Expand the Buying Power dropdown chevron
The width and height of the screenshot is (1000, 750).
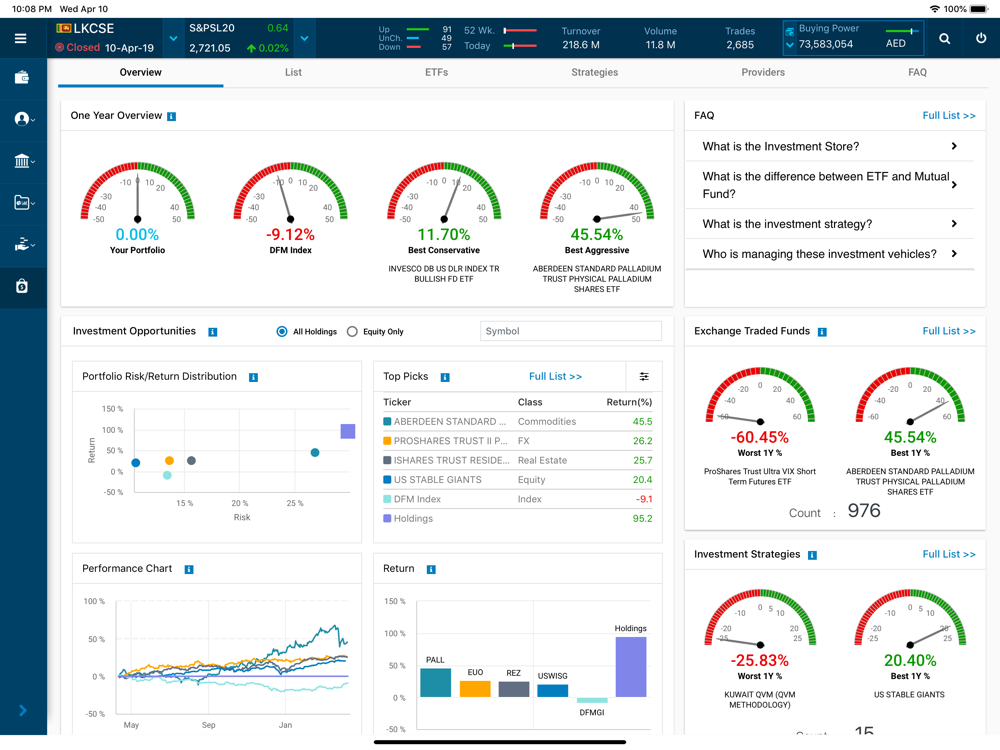[790, 45]
